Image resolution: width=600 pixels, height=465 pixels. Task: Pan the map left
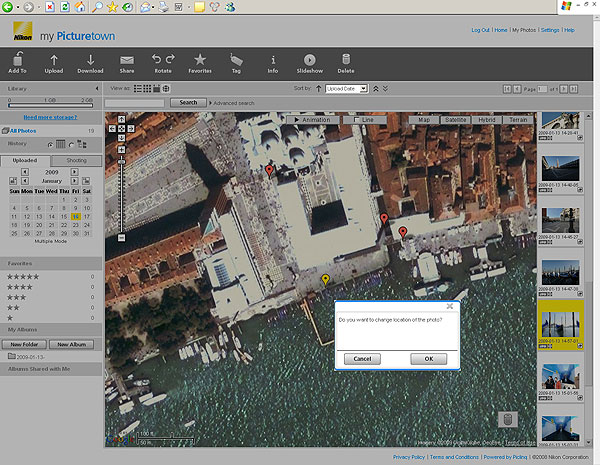click(112, 129)
